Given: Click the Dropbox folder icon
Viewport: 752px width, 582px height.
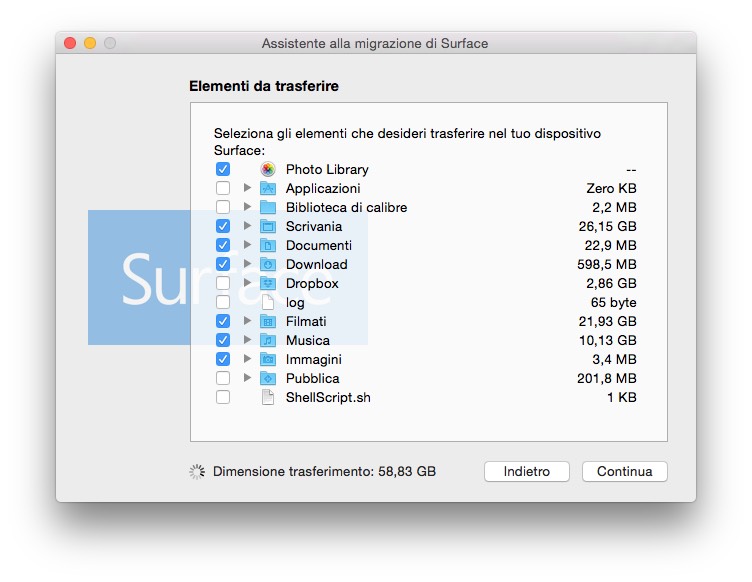Looking at the screenshot, I should 268,283.
